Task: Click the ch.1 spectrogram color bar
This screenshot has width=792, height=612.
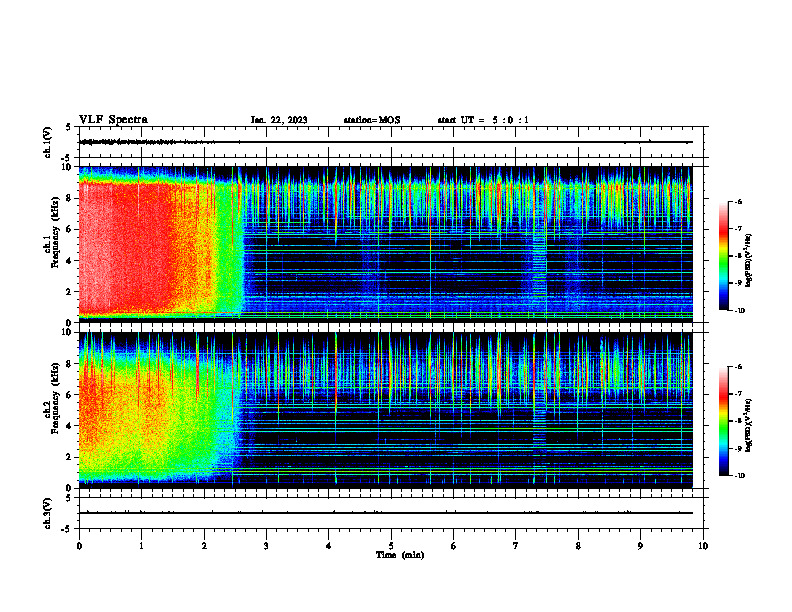Action: click(723, 256)
